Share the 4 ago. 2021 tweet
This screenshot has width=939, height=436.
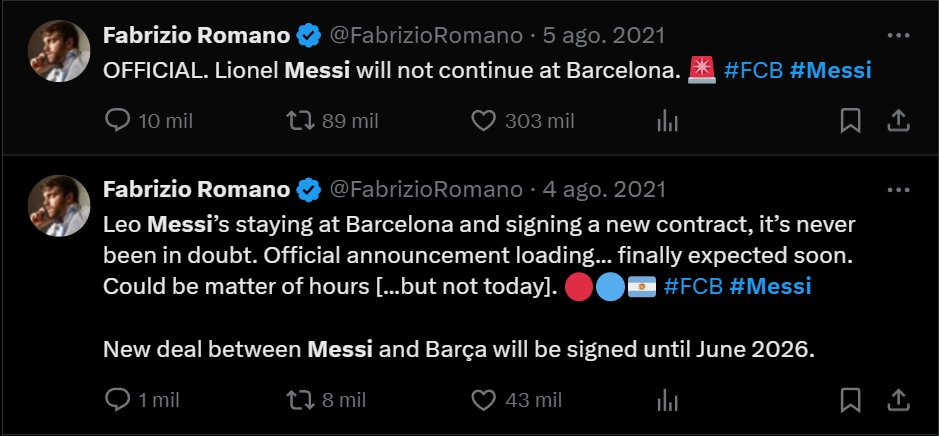(898, 399)
